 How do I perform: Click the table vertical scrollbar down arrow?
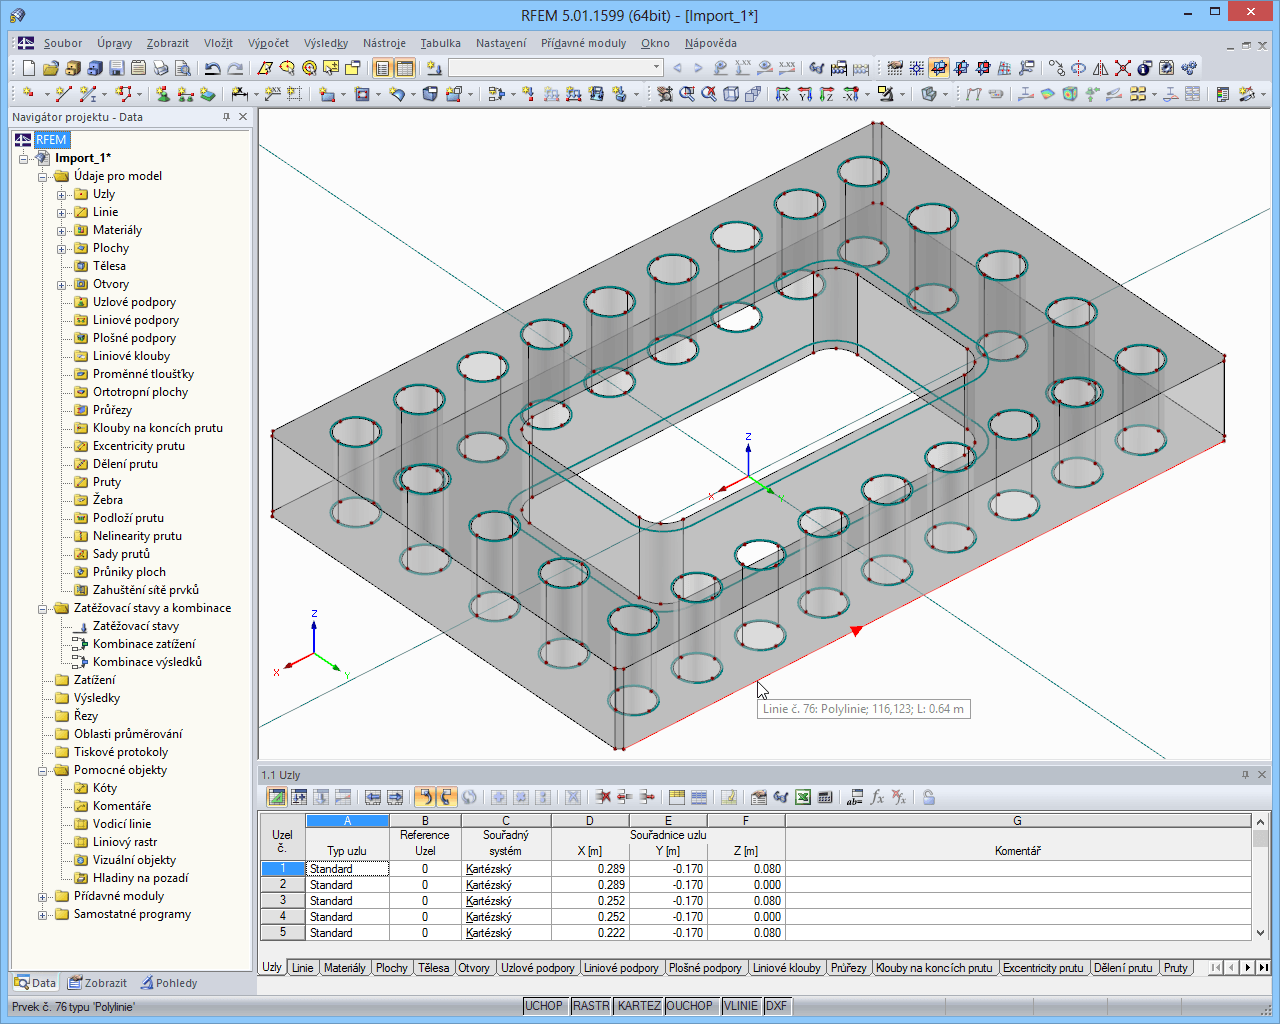pos(1260,933)
